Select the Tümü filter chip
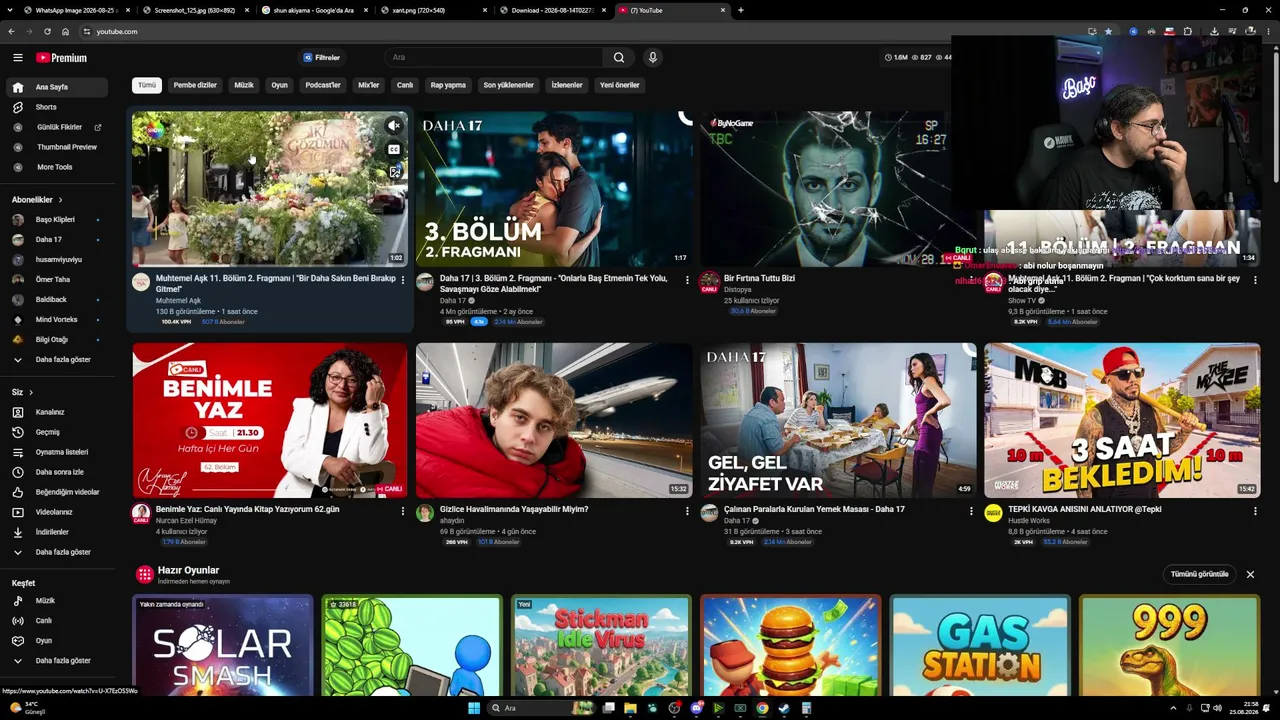Screen dimensions: 1280x720 click(x=147, y=85)
